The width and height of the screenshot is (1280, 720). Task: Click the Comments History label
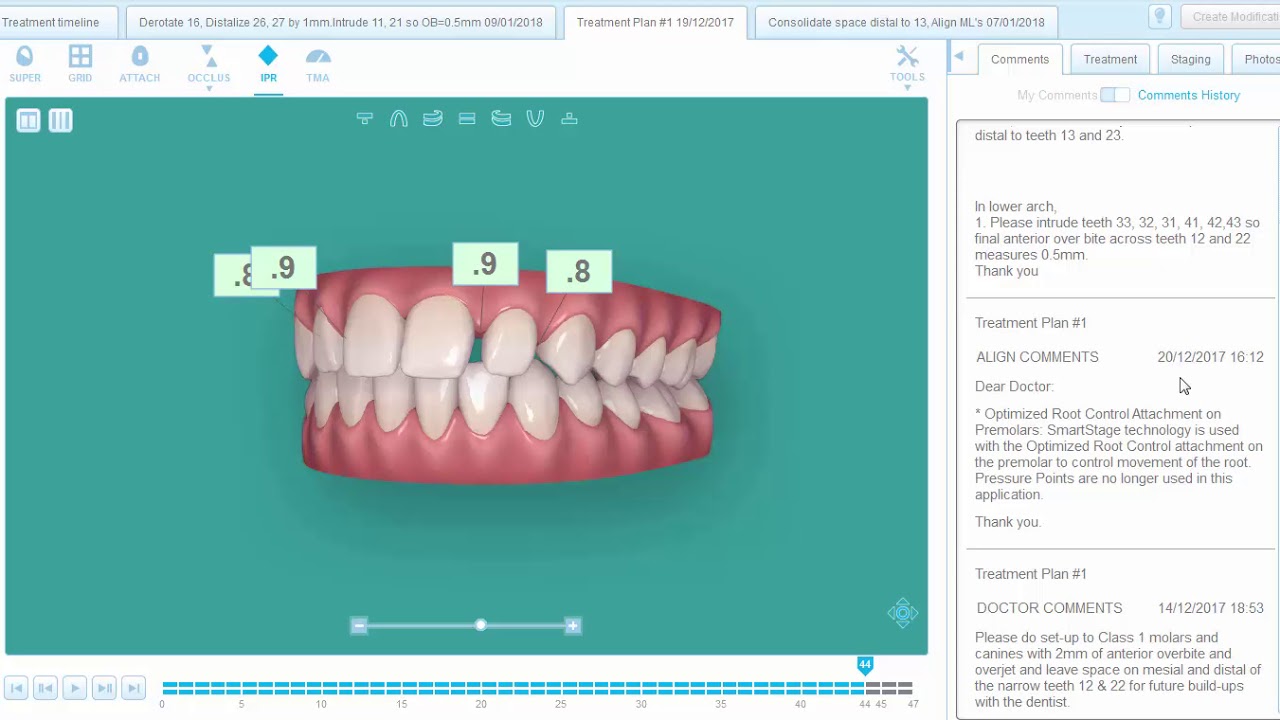pos(1189,95)
